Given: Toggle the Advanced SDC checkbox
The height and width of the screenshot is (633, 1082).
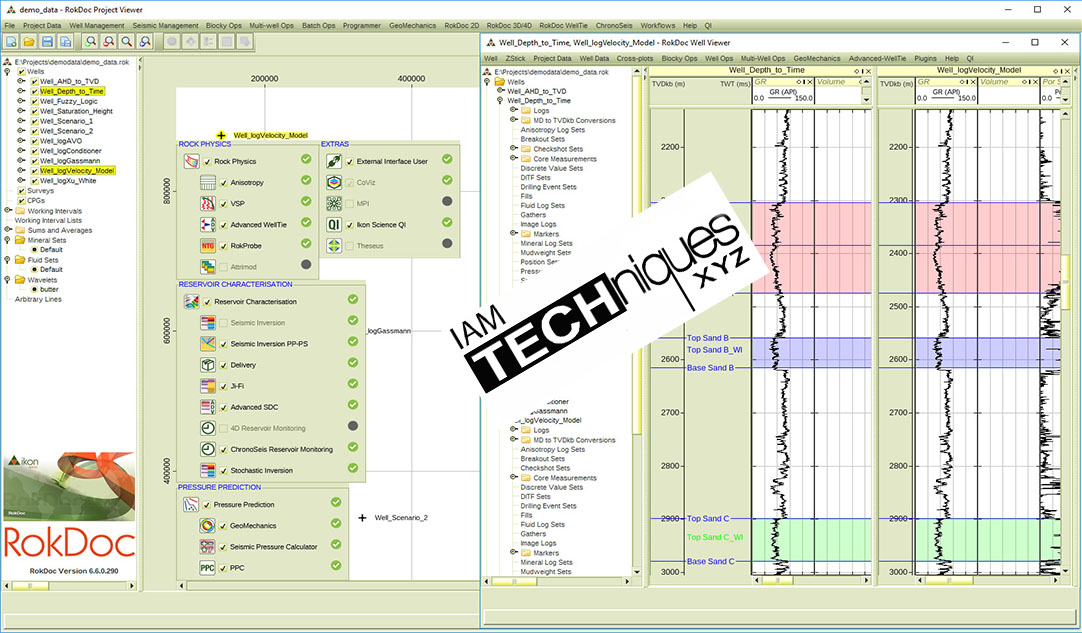Looking at the screenshot, I should point(224,407).
